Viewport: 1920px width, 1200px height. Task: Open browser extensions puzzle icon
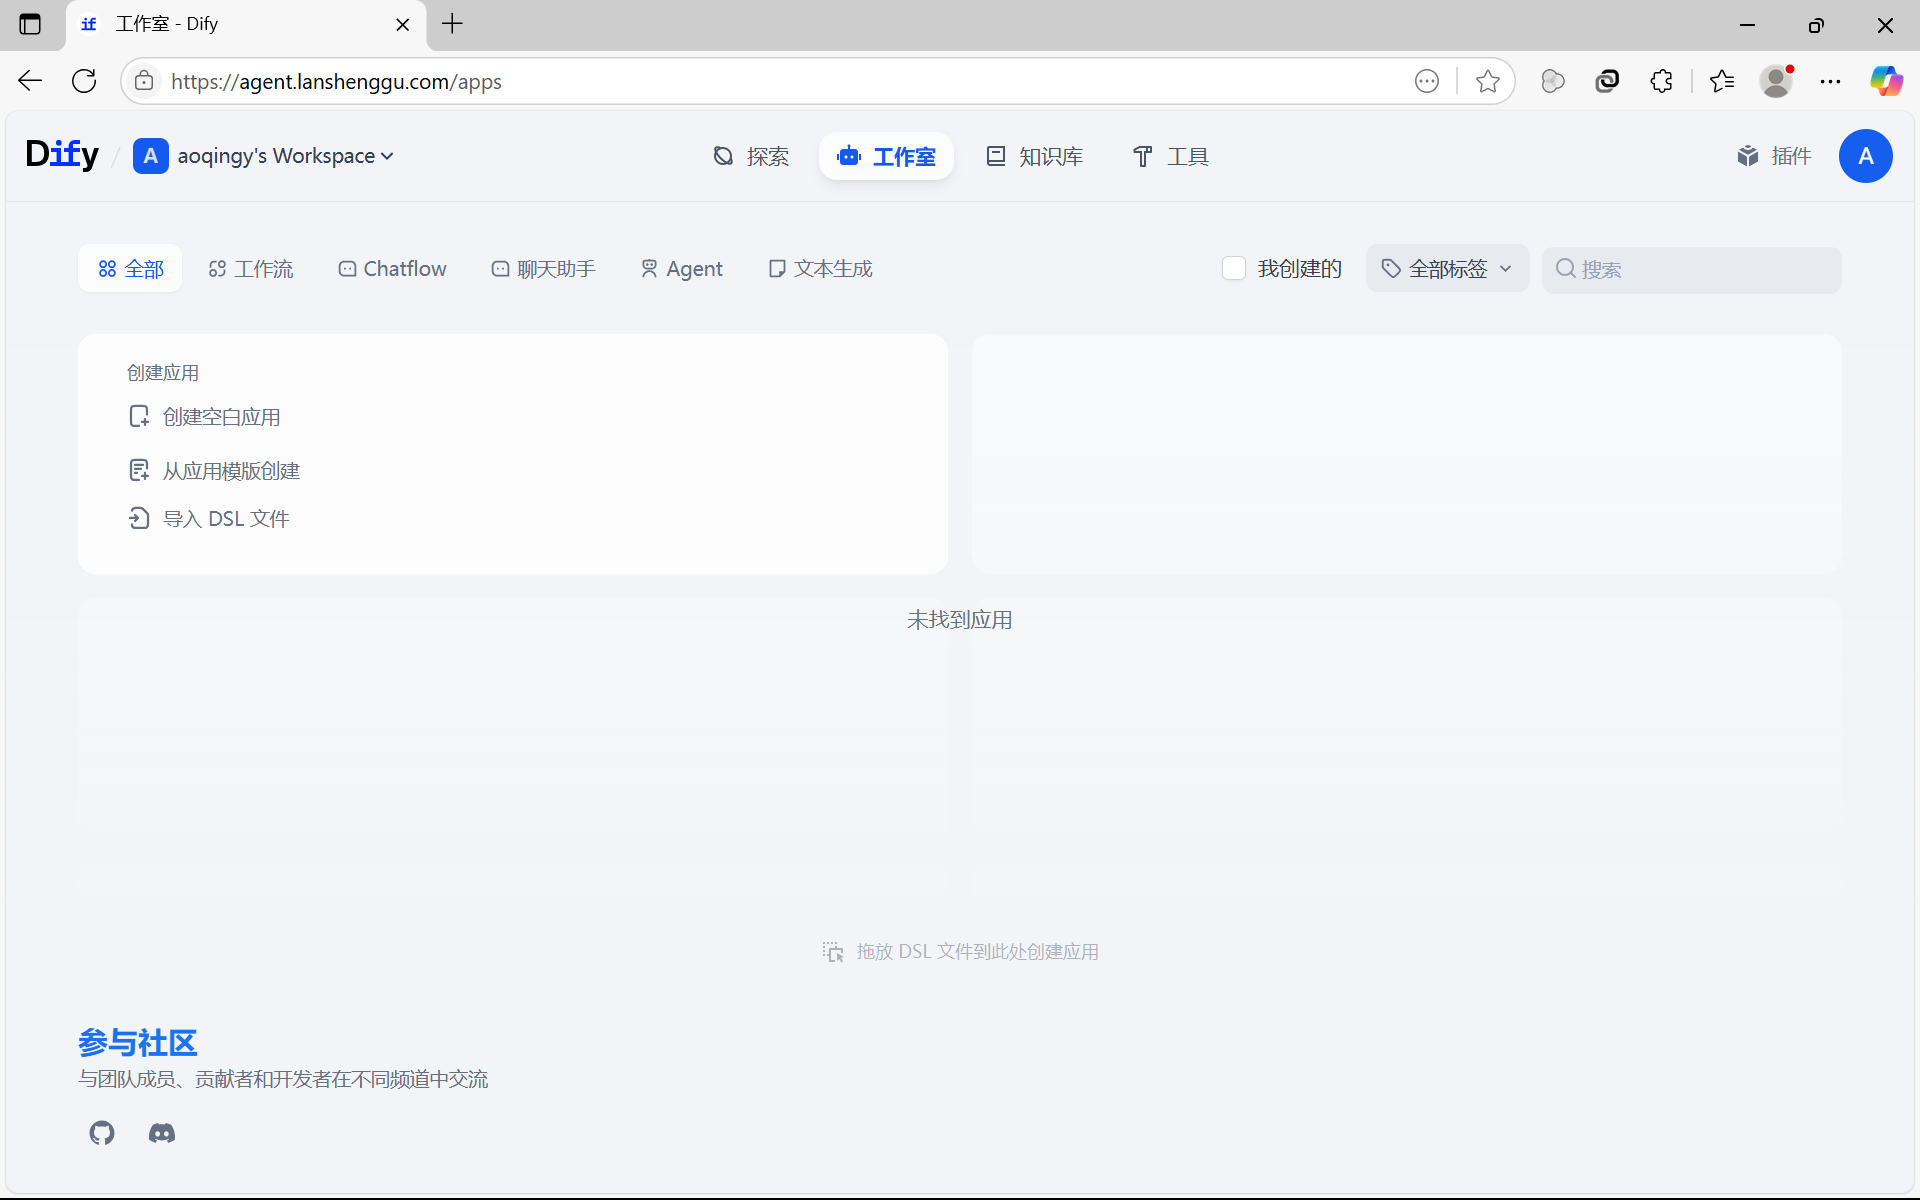point(1662,81)
